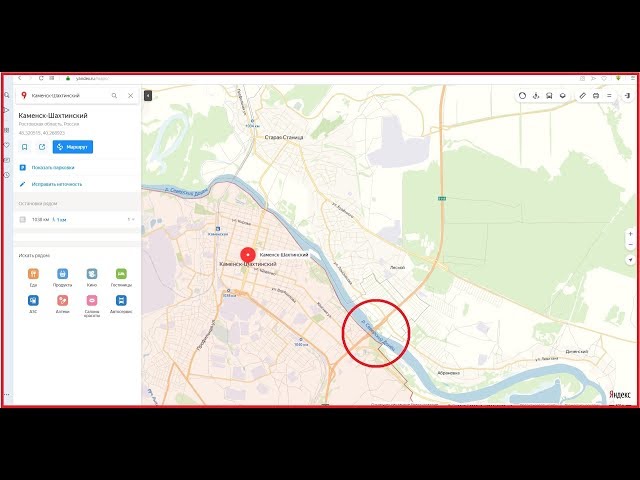This screenshot has width=640, height=480.
Task: Click the coordinates under the place title
Action: 42,133
